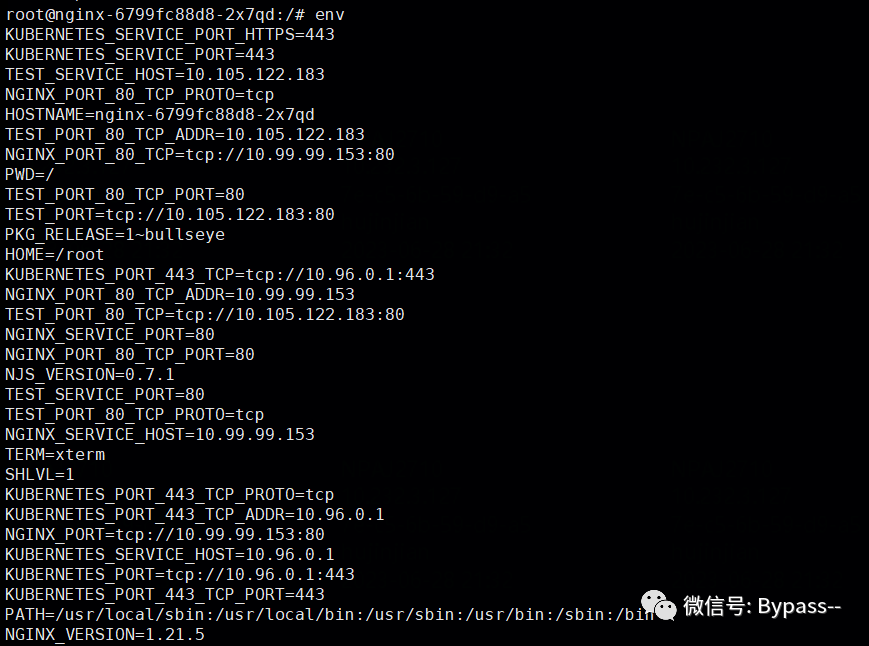Click the KUBERNETES_SERVICE_PORT_HTTPS=443 line
Screen dimensions: 869x646
(170, 34)
